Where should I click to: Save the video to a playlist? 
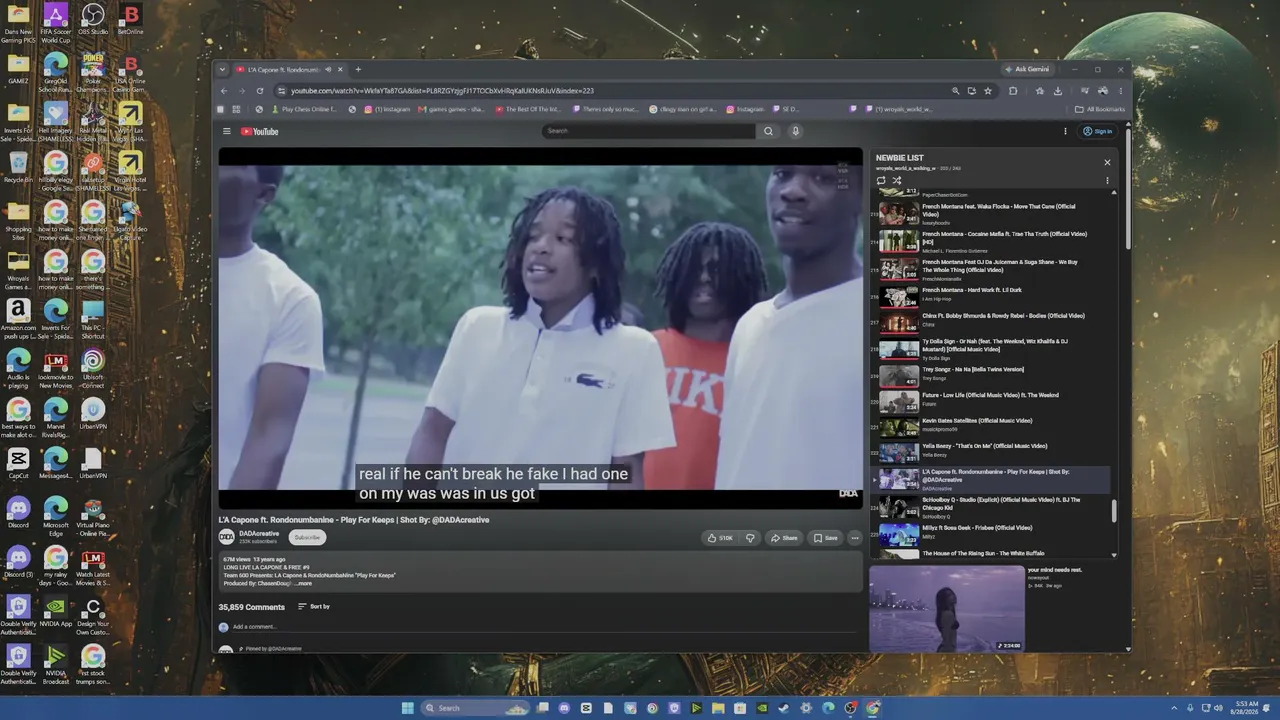(x=825, y=538)
